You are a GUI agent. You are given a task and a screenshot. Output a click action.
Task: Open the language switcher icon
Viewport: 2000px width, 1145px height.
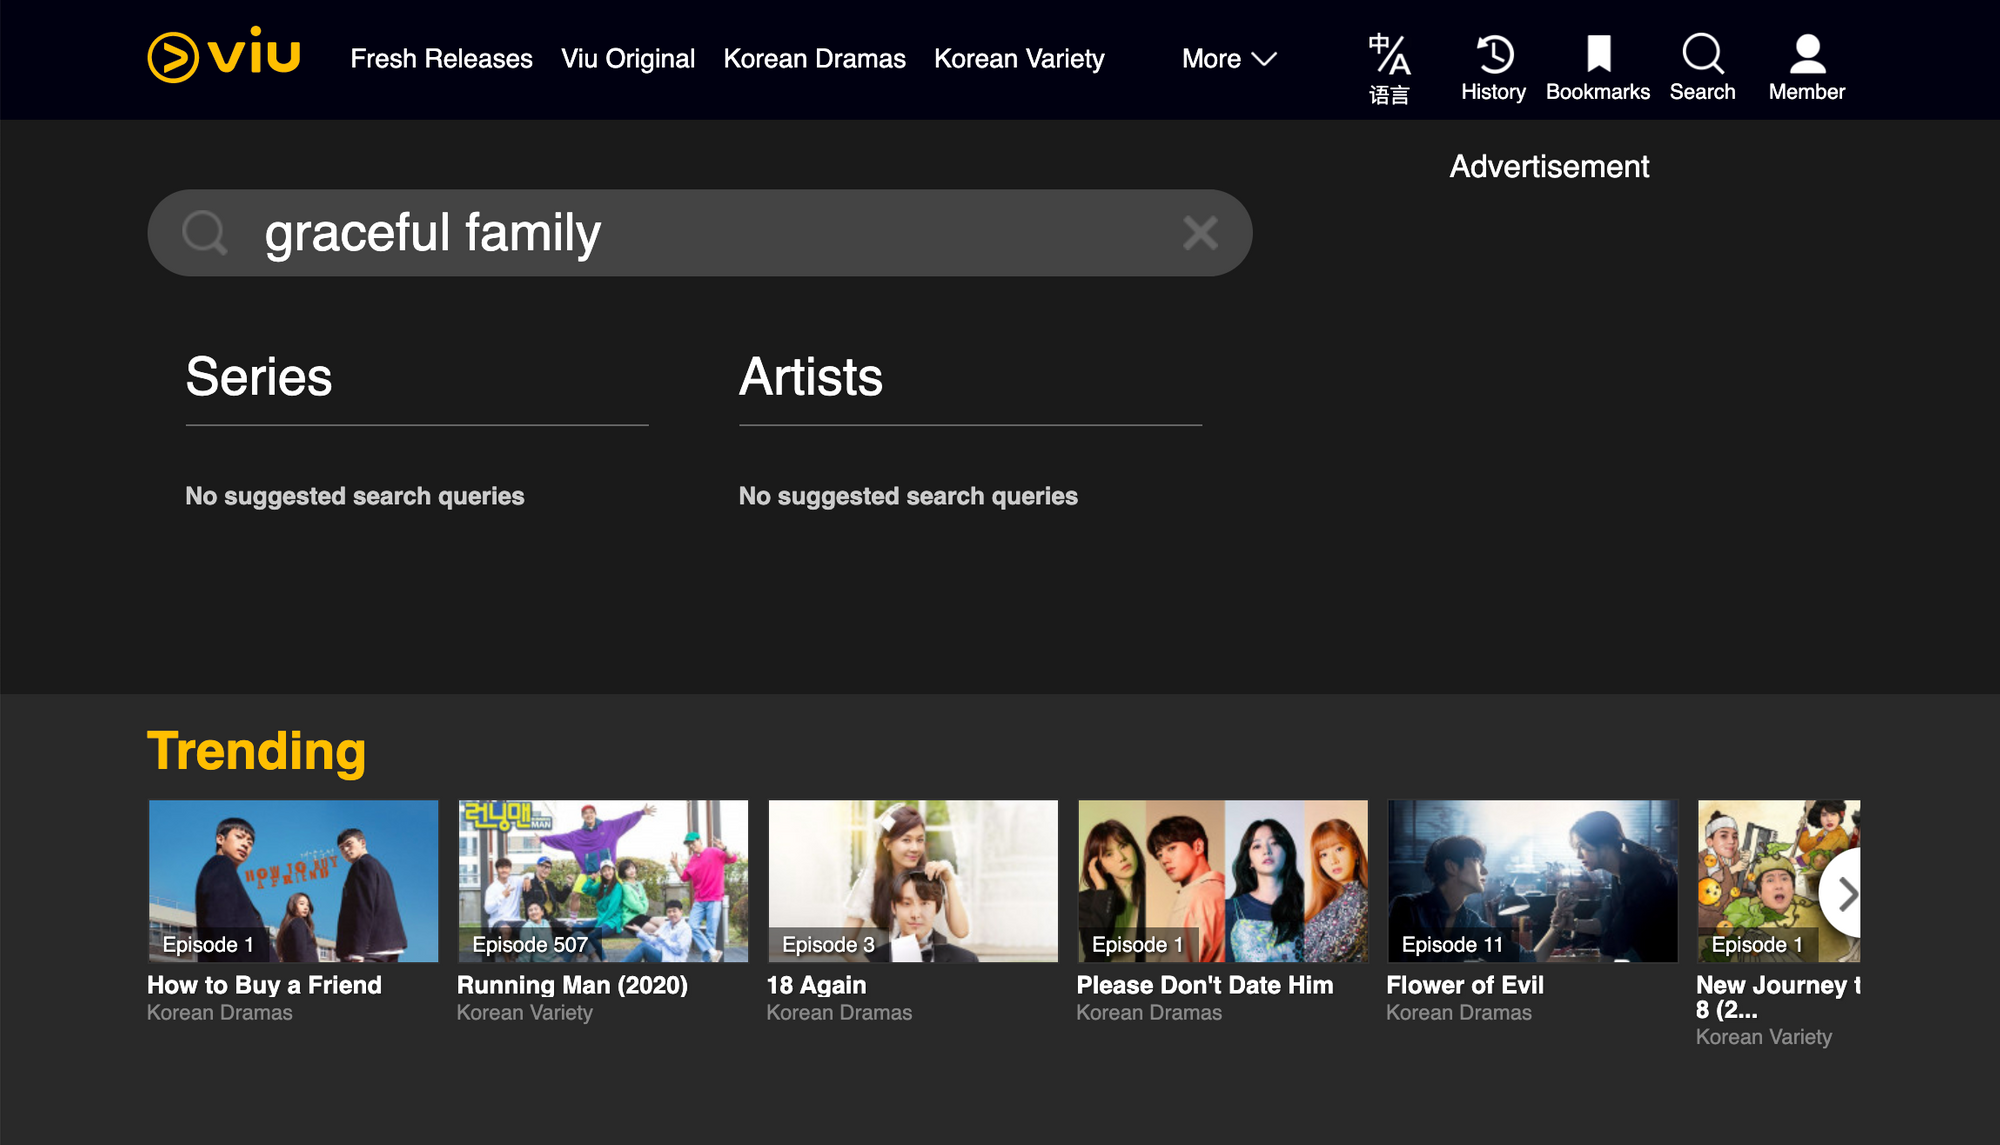(x=1389, y=68)
